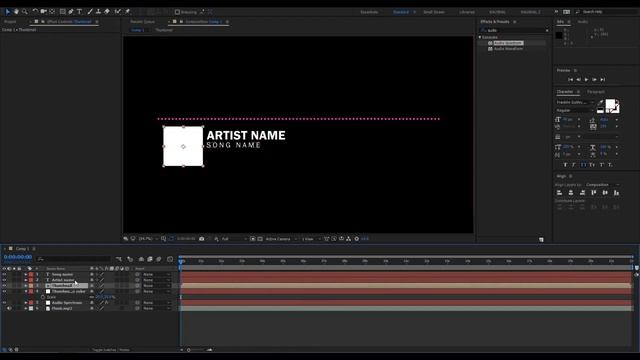
Task: Jump preview to first frame
Action: point(570,80)
